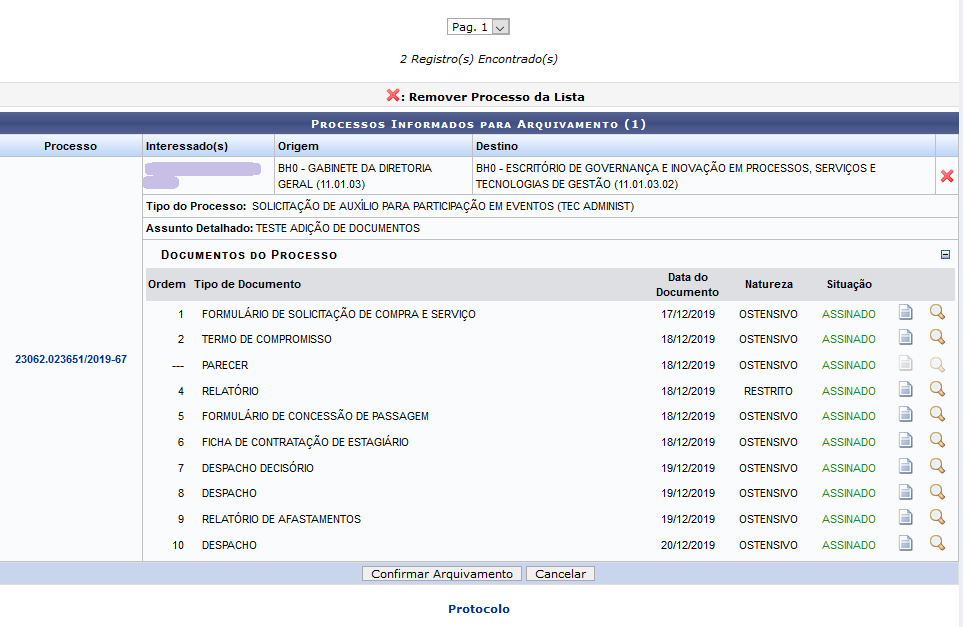View document file icon for Relatório row 4
The image size is (963, 627).
(x=905, y=390)
